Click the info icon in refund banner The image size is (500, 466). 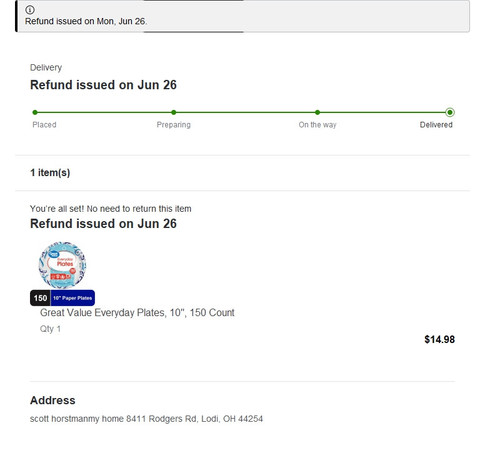(x=30, y=10)
